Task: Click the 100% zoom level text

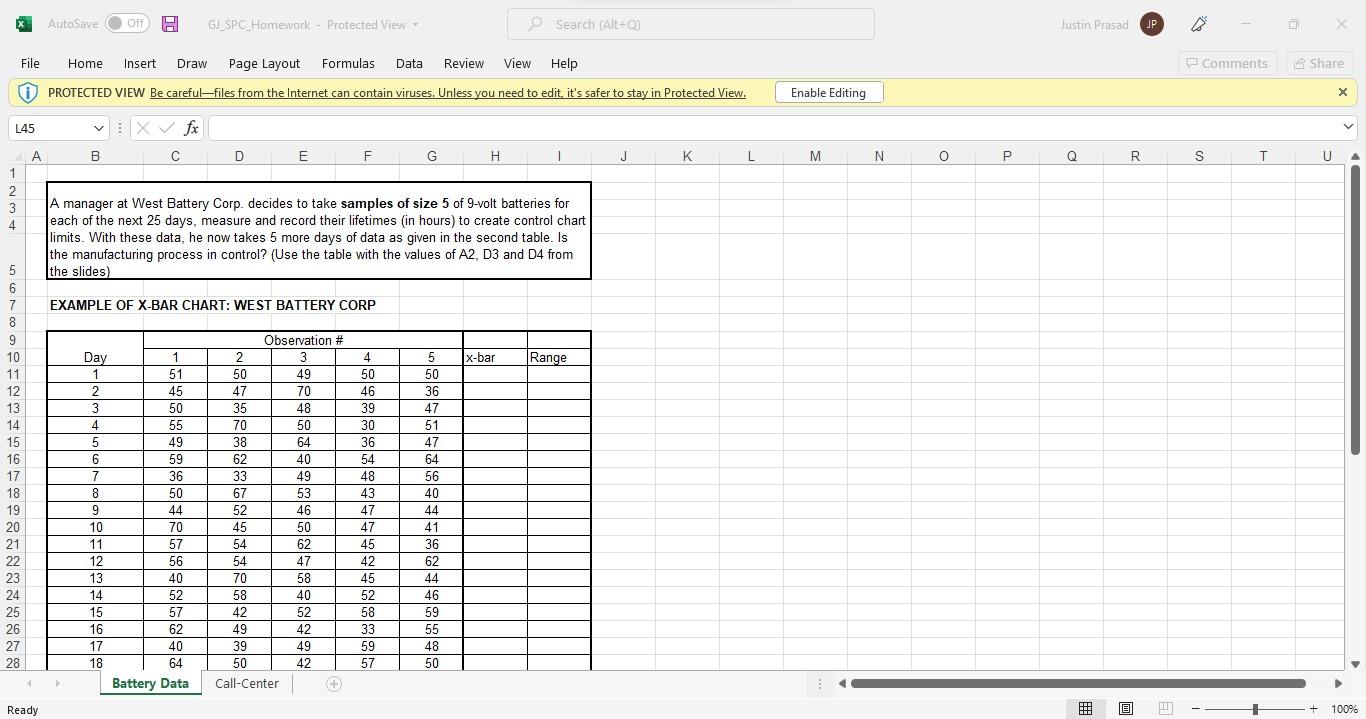Action: [x=1344, y=709]
